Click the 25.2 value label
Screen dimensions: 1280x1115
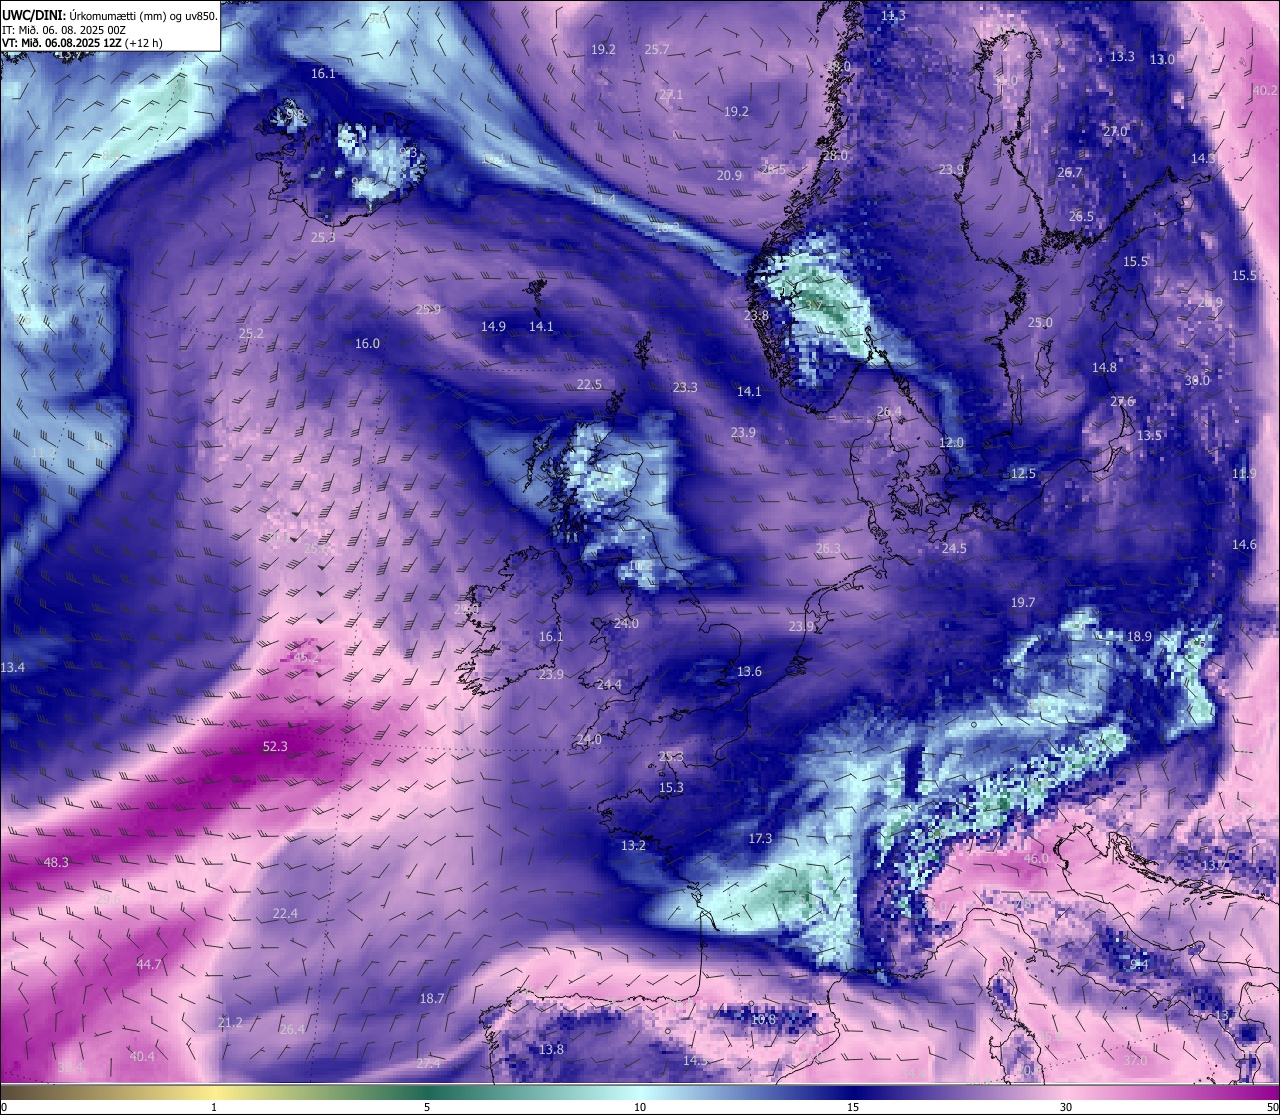(251, 333)
